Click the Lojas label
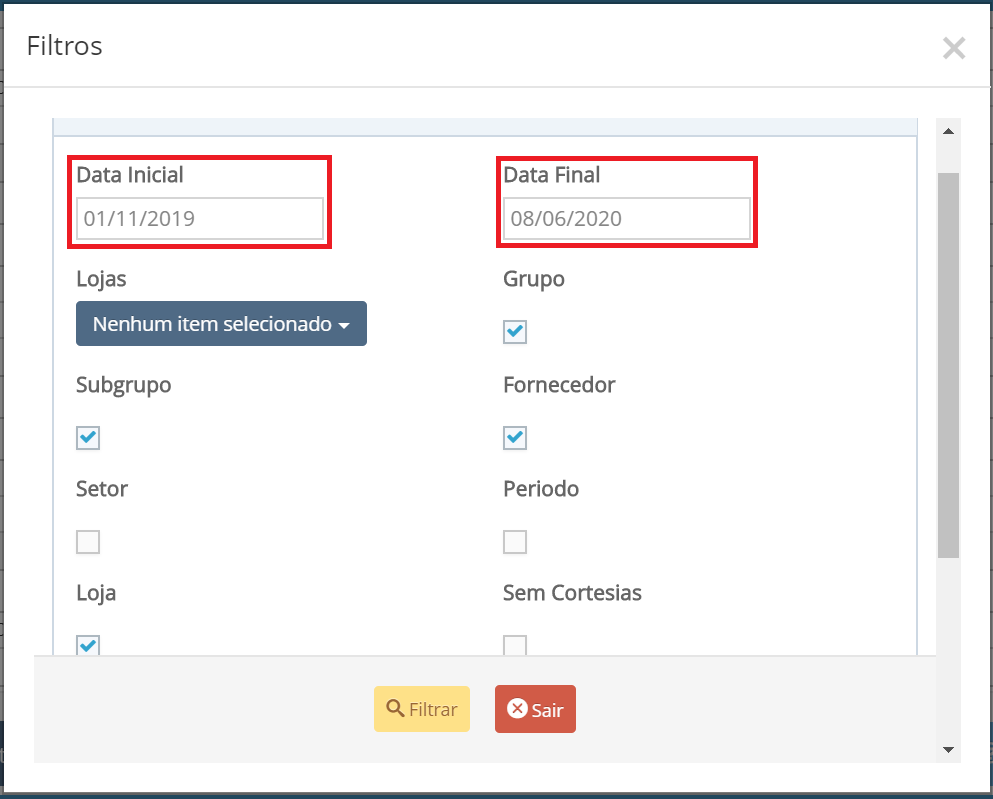Image resolution: width=993 pixels, height=799 pixels. click(x=101, y=279)
